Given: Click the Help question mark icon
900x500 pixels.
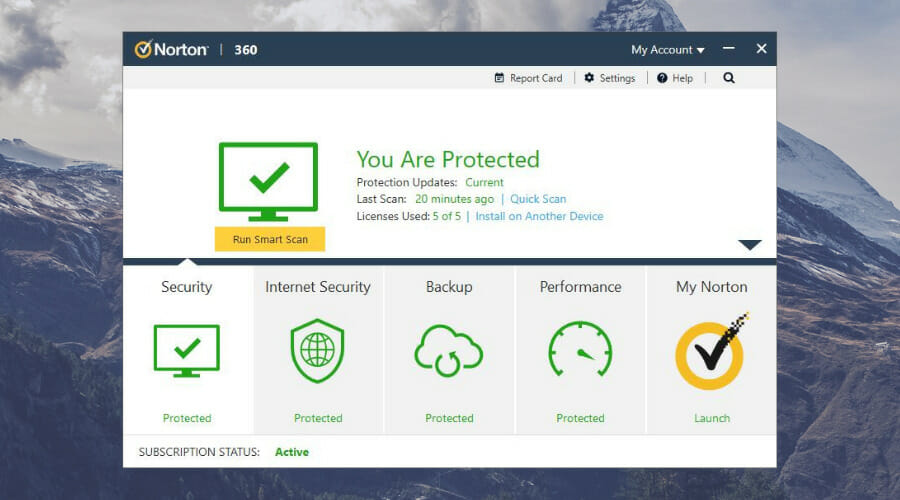Looking at the screenshot, I should tap(662, 77).
